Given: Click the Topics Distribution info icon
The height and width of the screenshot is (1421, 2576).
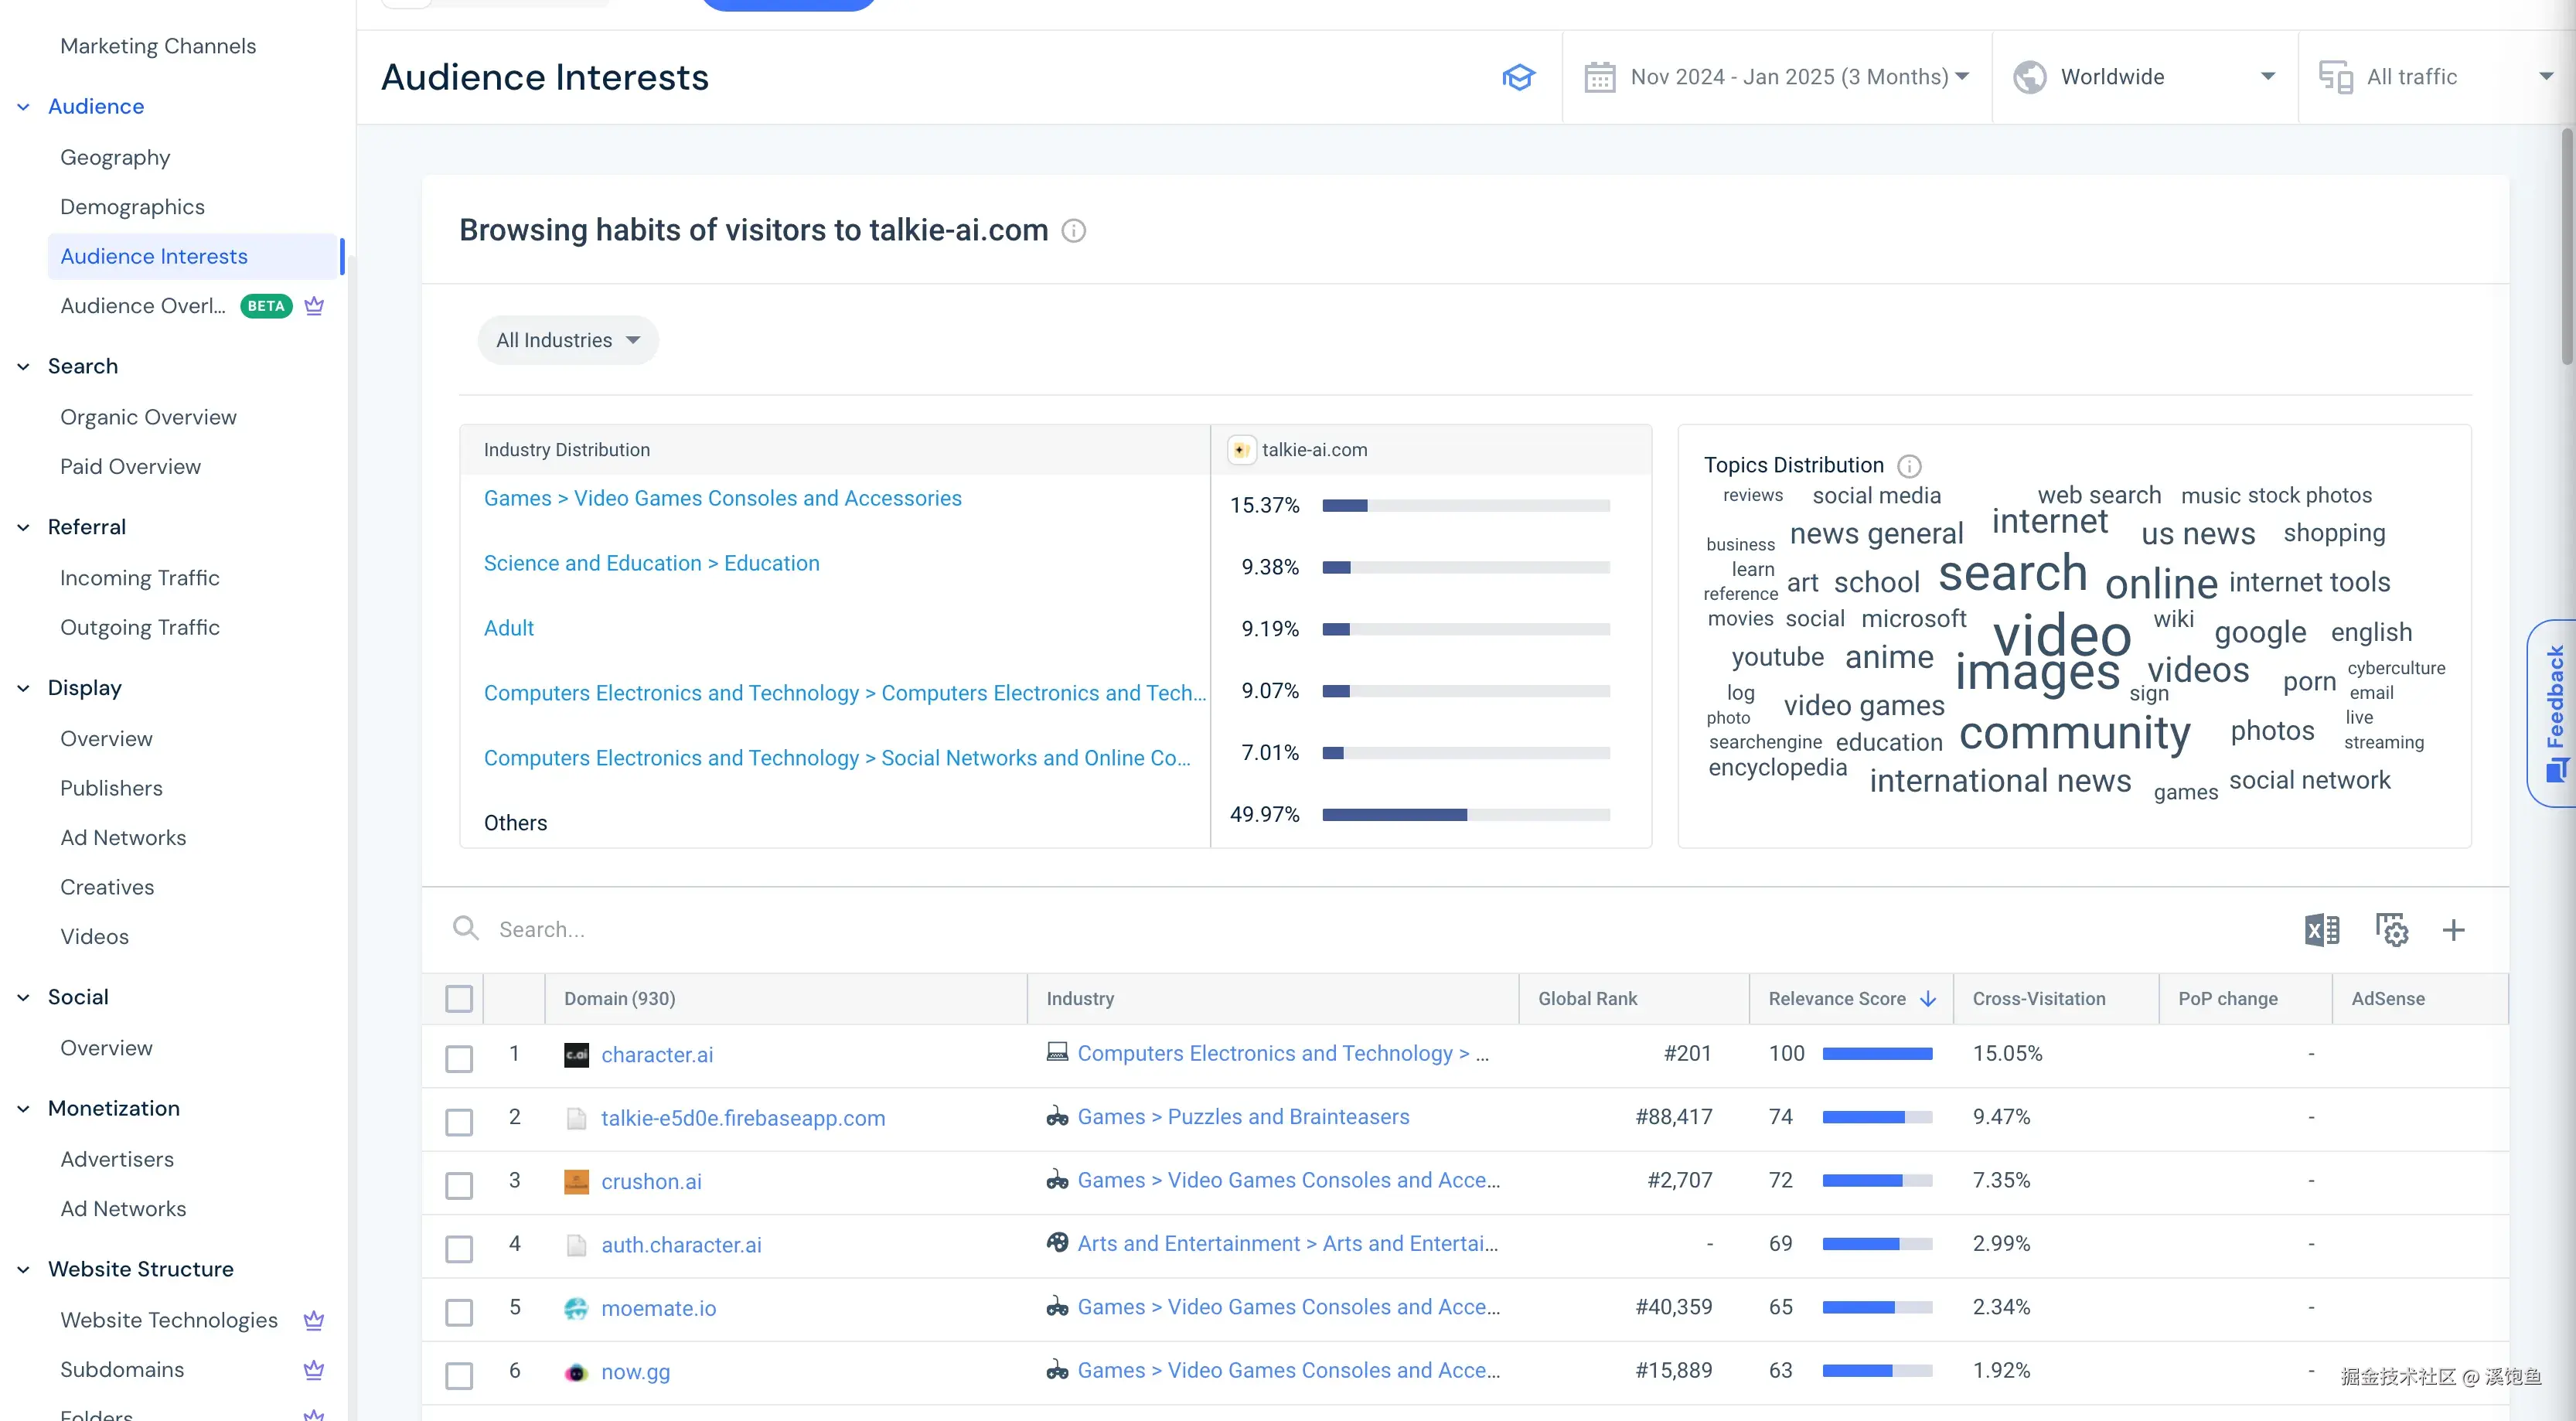Looking at the screenshot, I should (x=1909, y=466).
